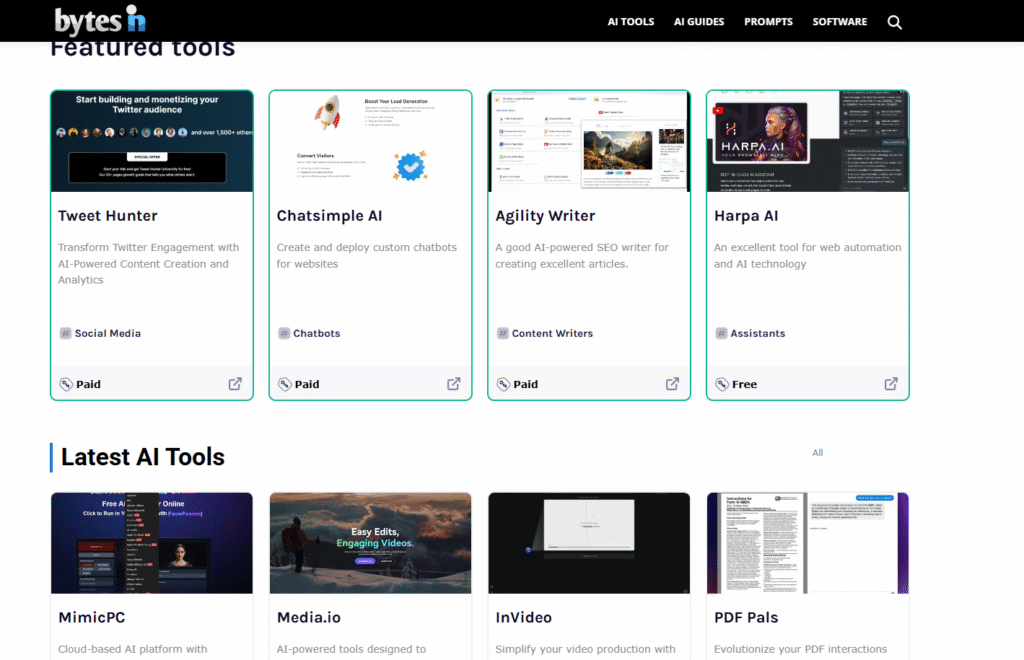
Task: Select the Content Writers category tag
Action: click(x=552, y=333)
